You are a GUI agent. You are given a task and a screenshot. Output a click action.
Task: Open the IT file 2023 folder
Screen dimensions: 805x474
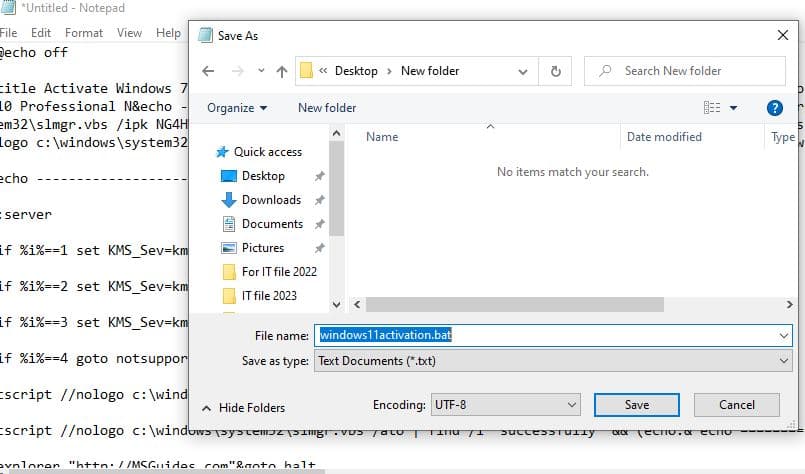(269, 296)
